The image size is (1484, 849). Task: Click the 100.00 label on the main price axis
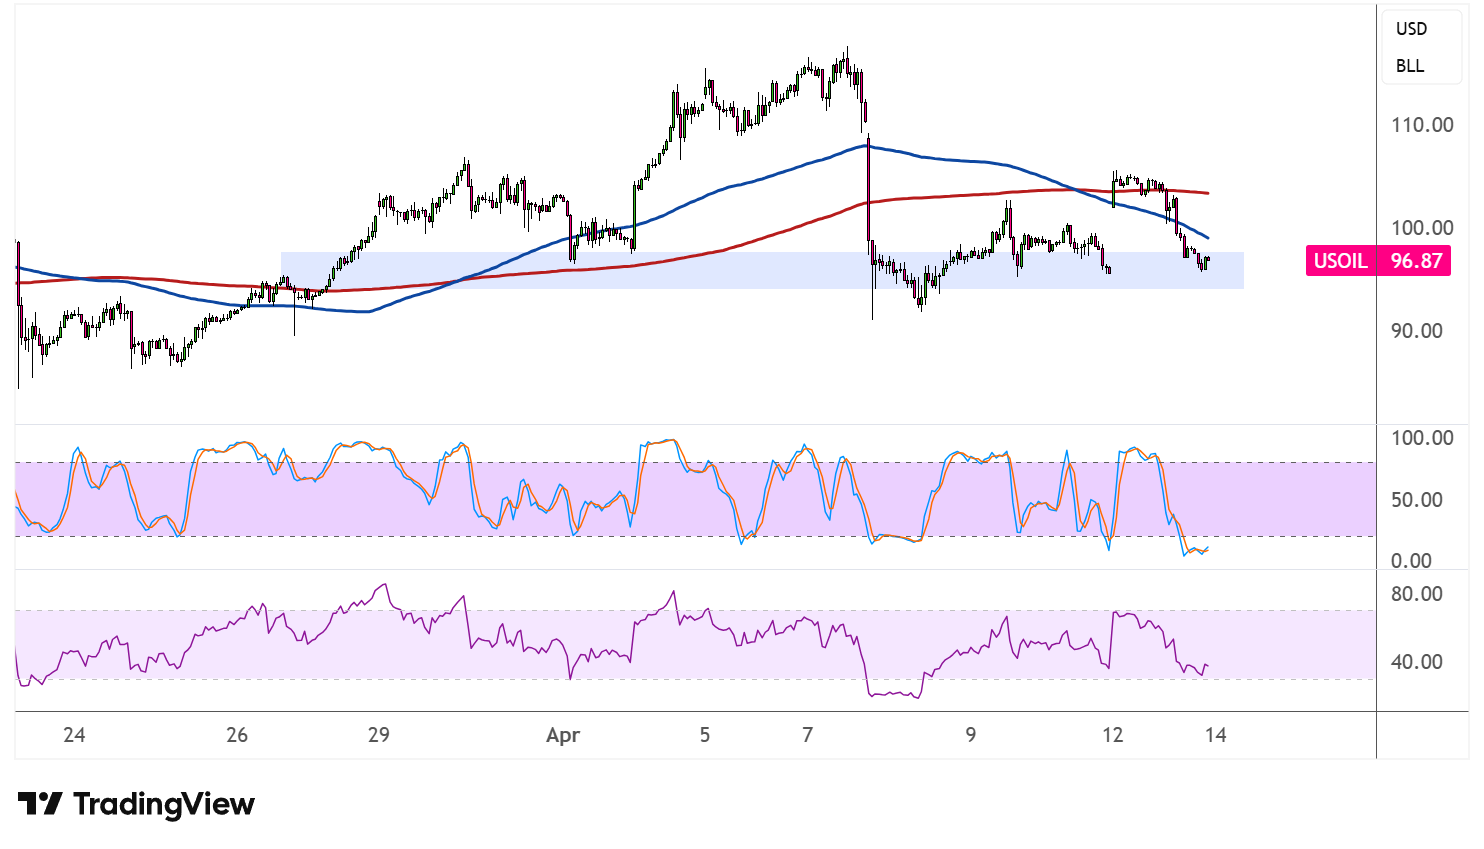coord(1422,228)
